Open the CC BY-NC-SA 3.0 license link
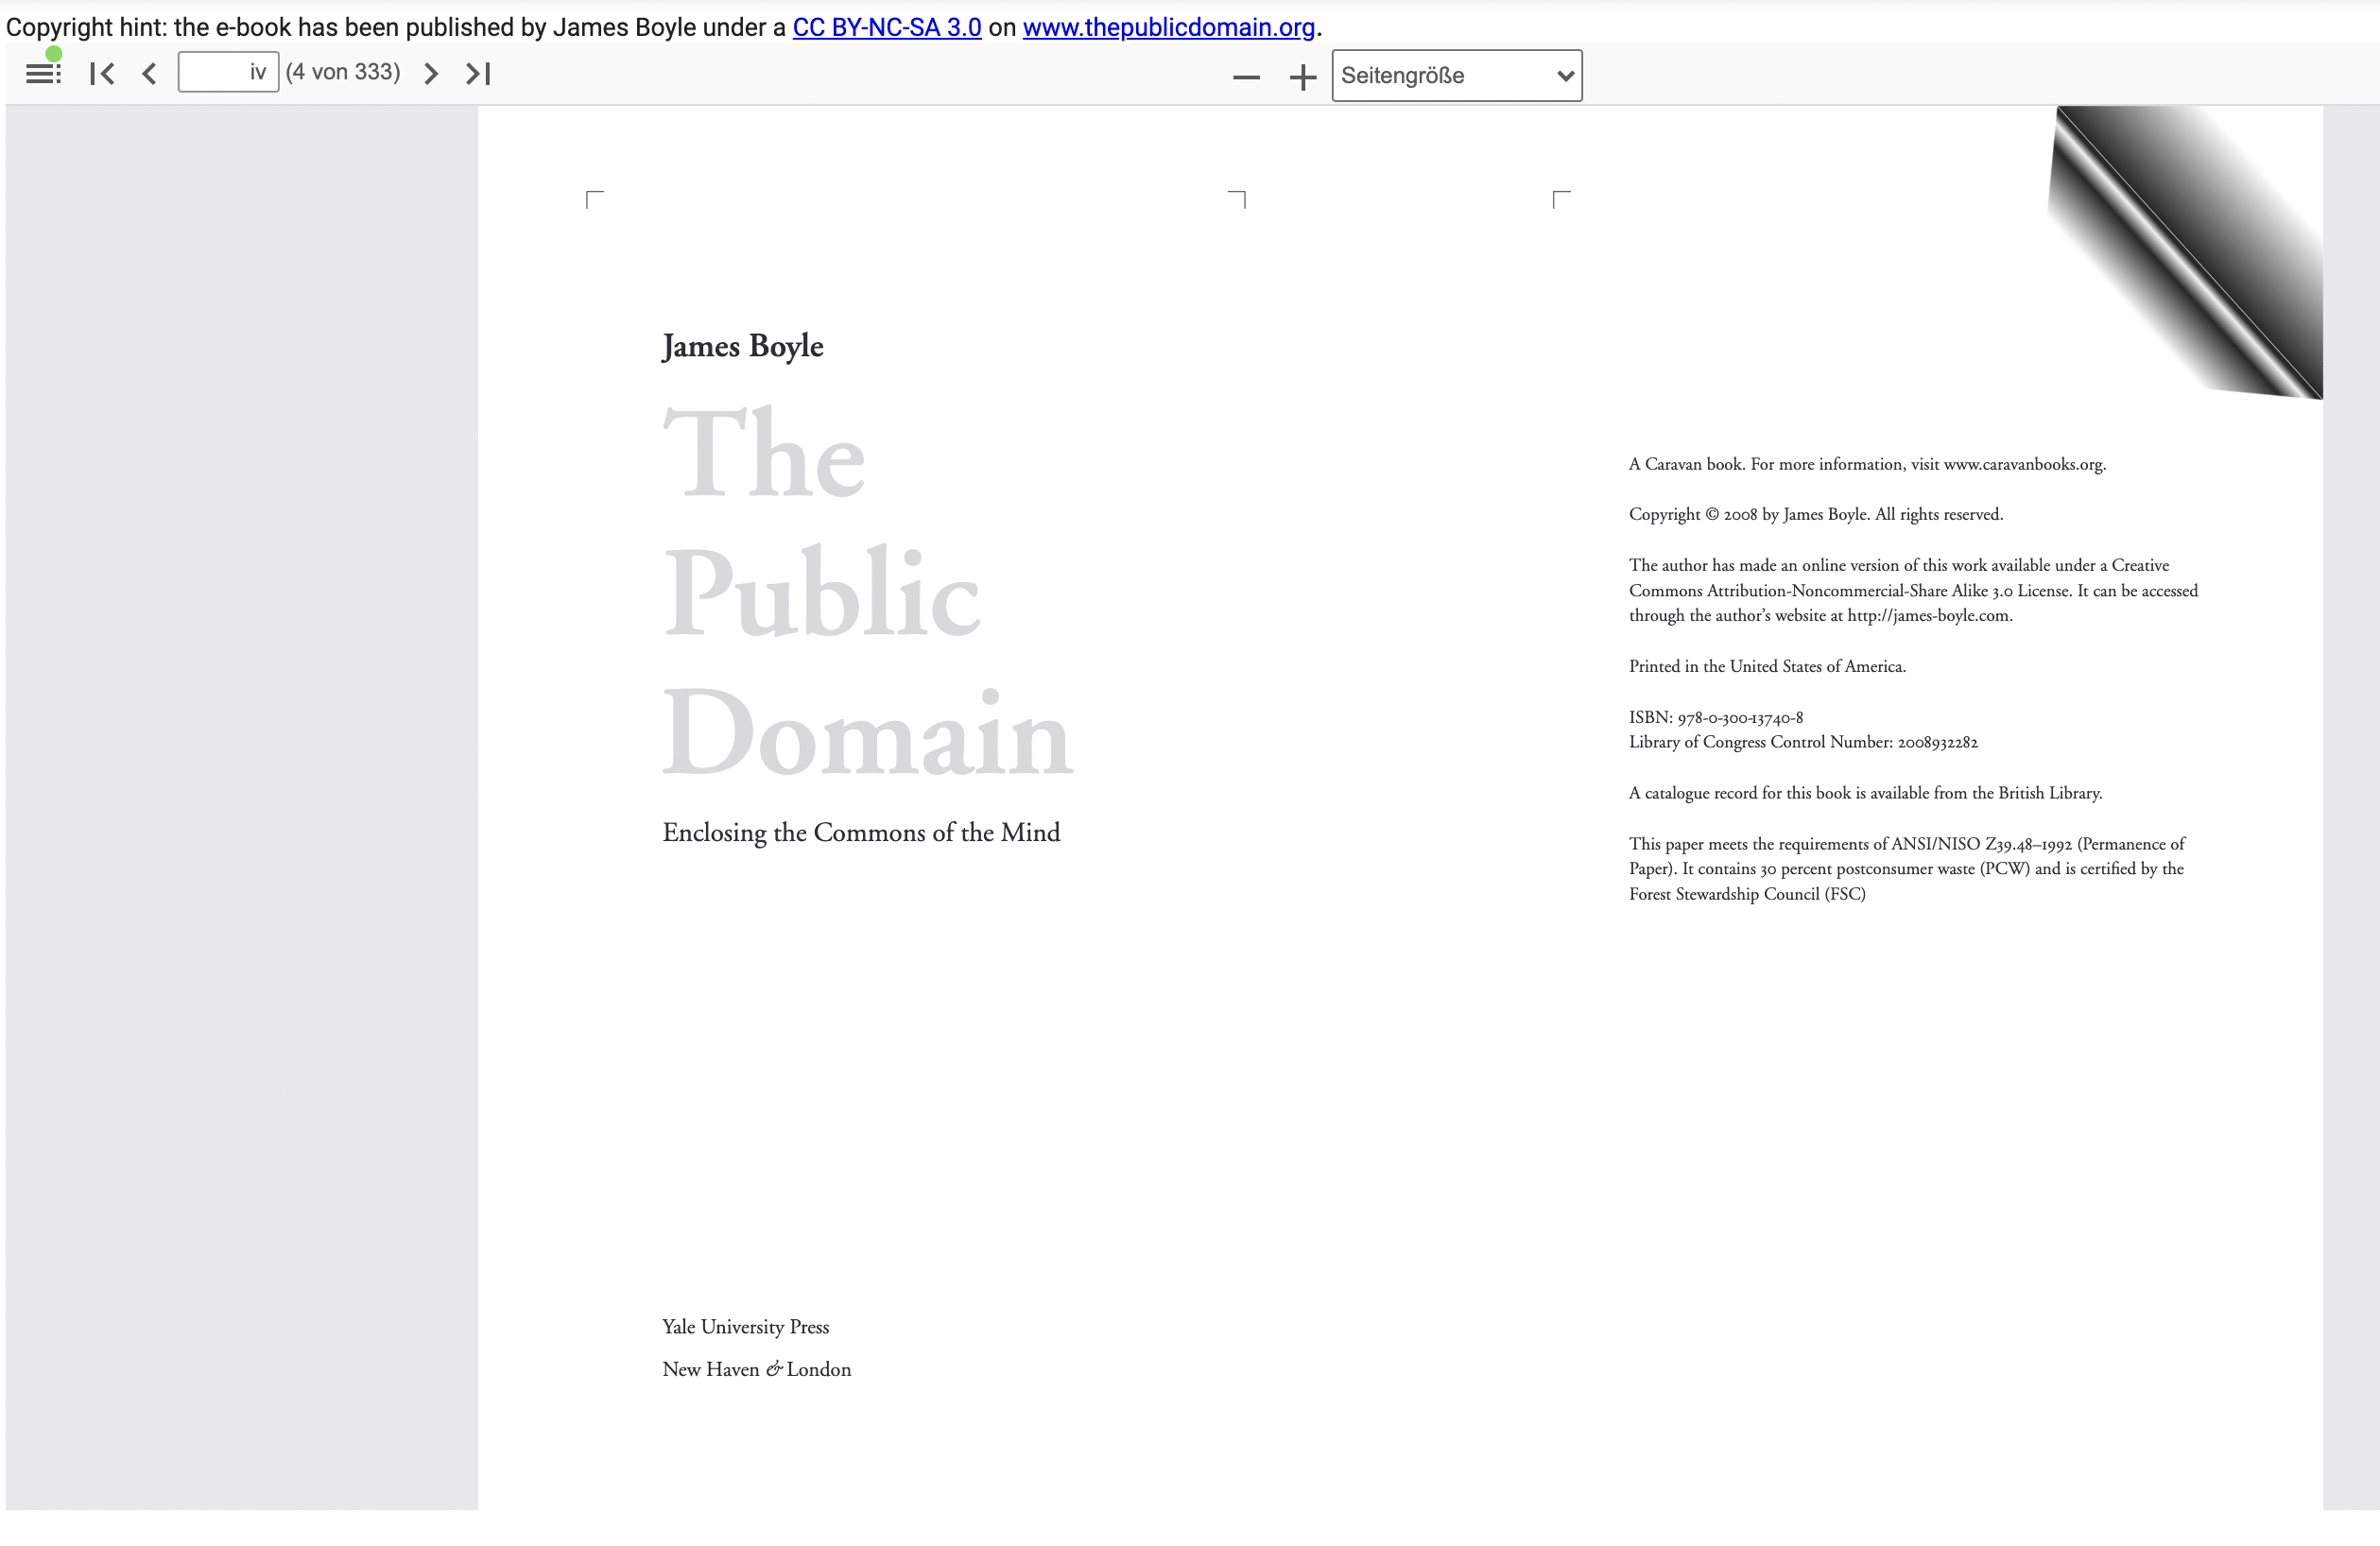Screen dimensions: 2380x1546 tap(887, 27)
